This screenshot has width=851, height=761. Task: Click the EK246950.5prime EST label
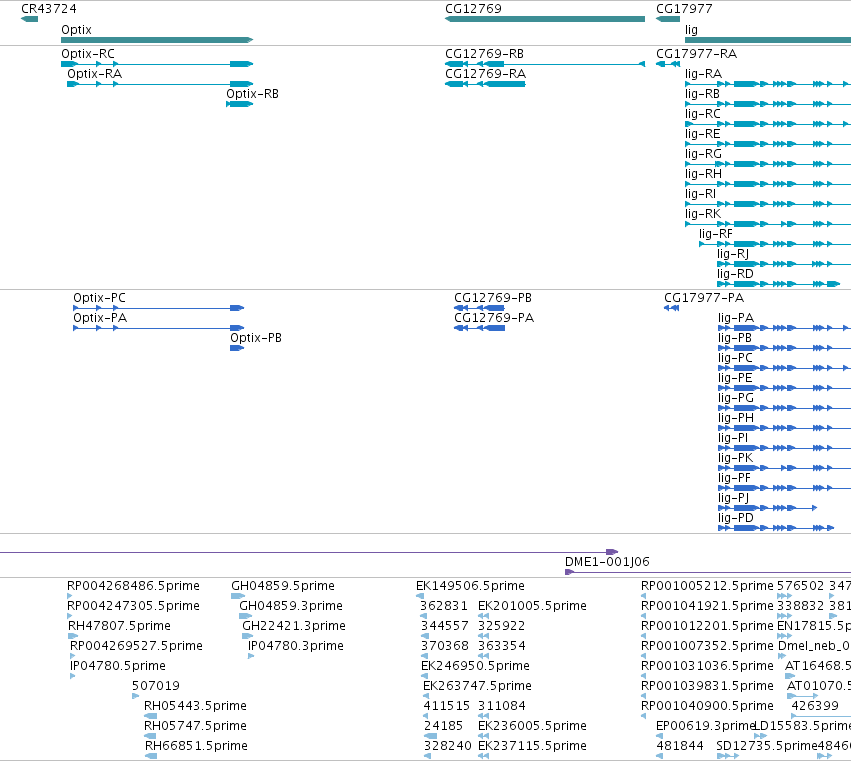pos(475,666)
